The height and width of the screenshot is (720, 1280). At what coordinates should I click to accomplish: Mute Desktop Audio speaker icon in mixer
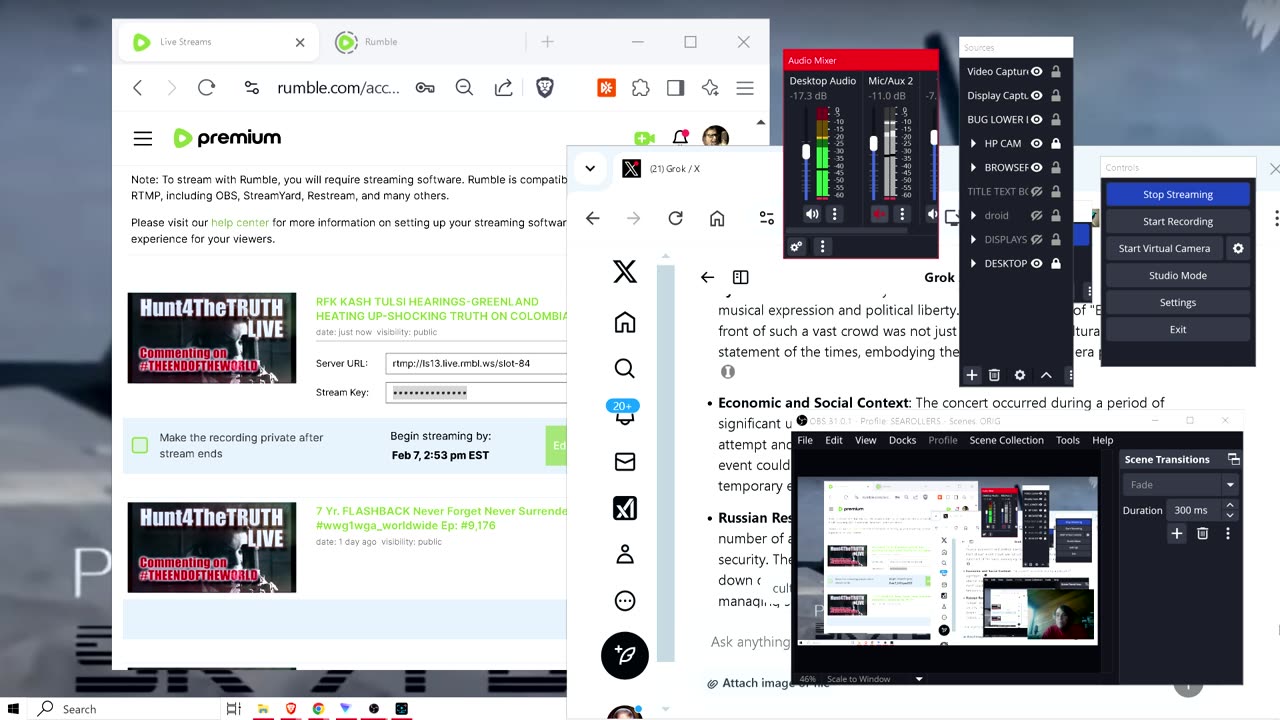click(x=812, y=214)
